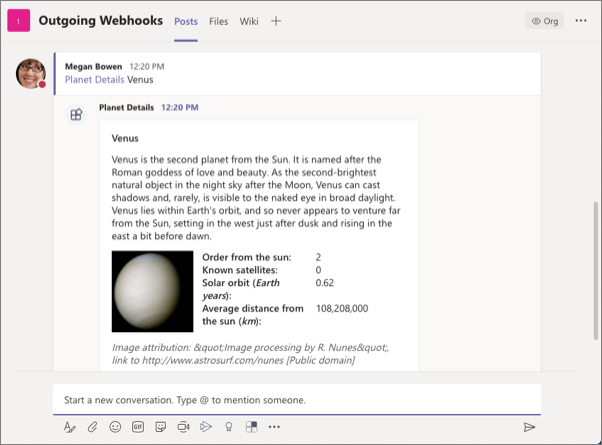602x445 pixels.
Task: Open the emoji picker
Action: click(115, 427)
